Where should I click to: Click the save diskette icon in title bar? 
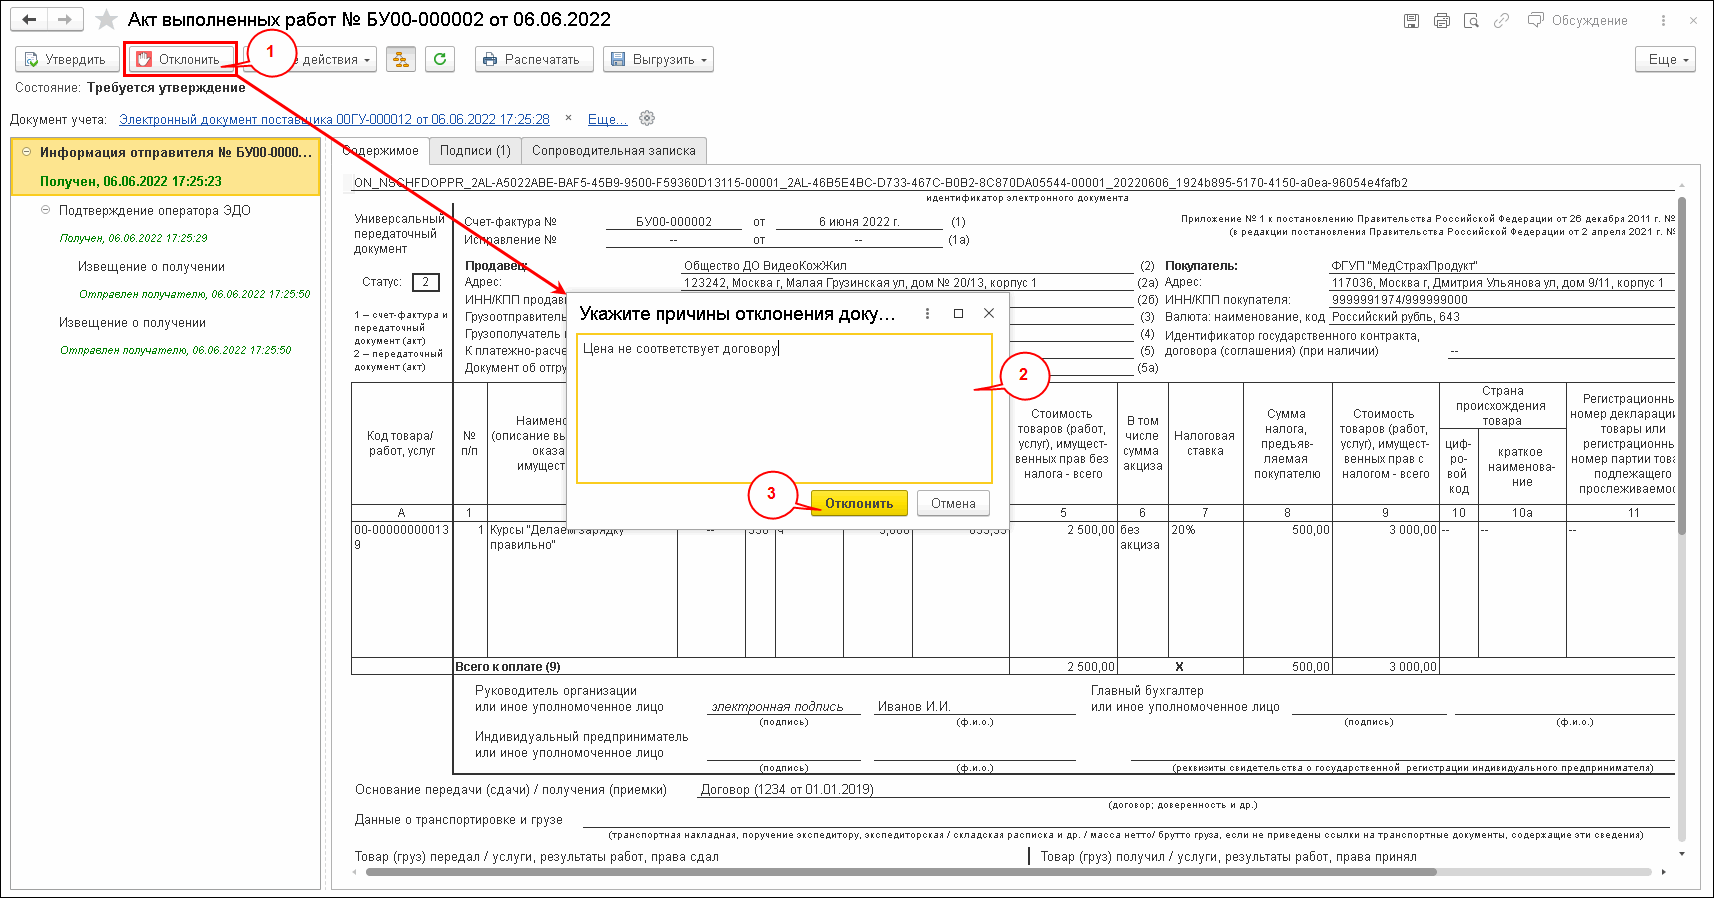coord(1411,20)
